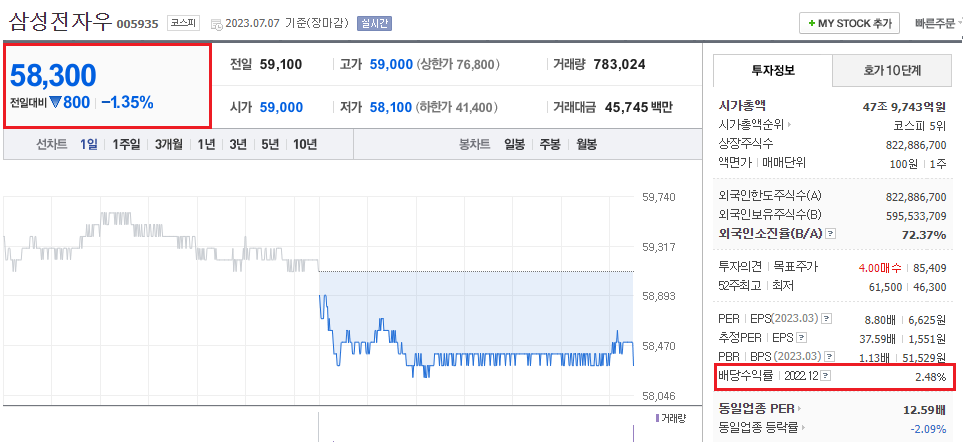Select the 1주일 line chart period

(x=126, y=145)
